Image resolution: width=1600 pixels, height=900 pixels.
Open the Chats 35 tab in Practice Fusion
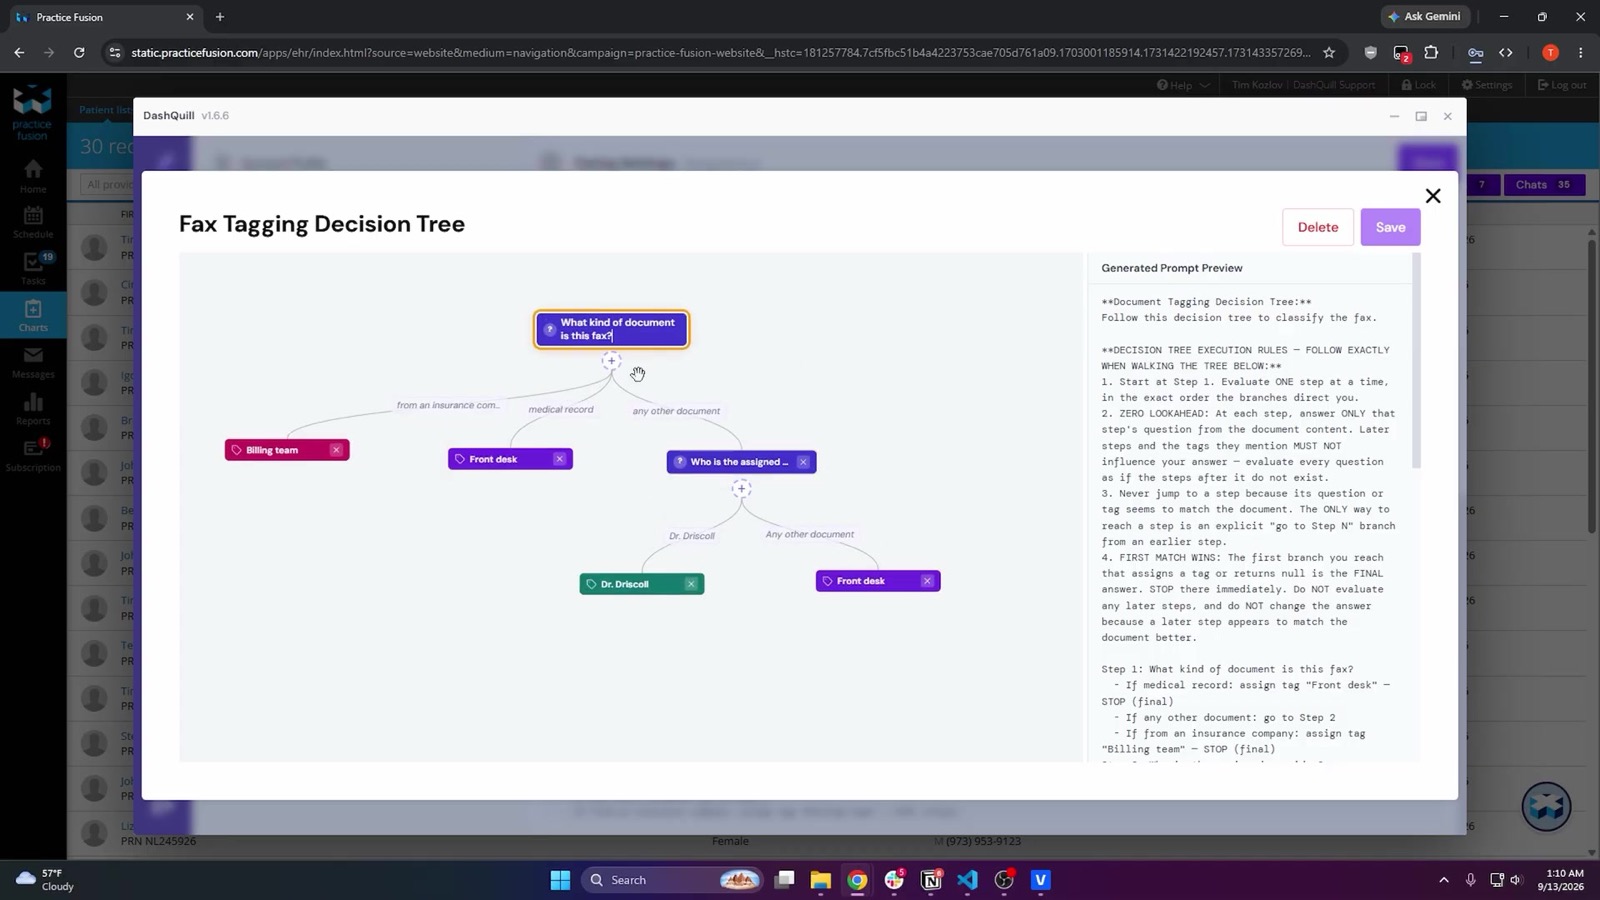[1543, 185]
